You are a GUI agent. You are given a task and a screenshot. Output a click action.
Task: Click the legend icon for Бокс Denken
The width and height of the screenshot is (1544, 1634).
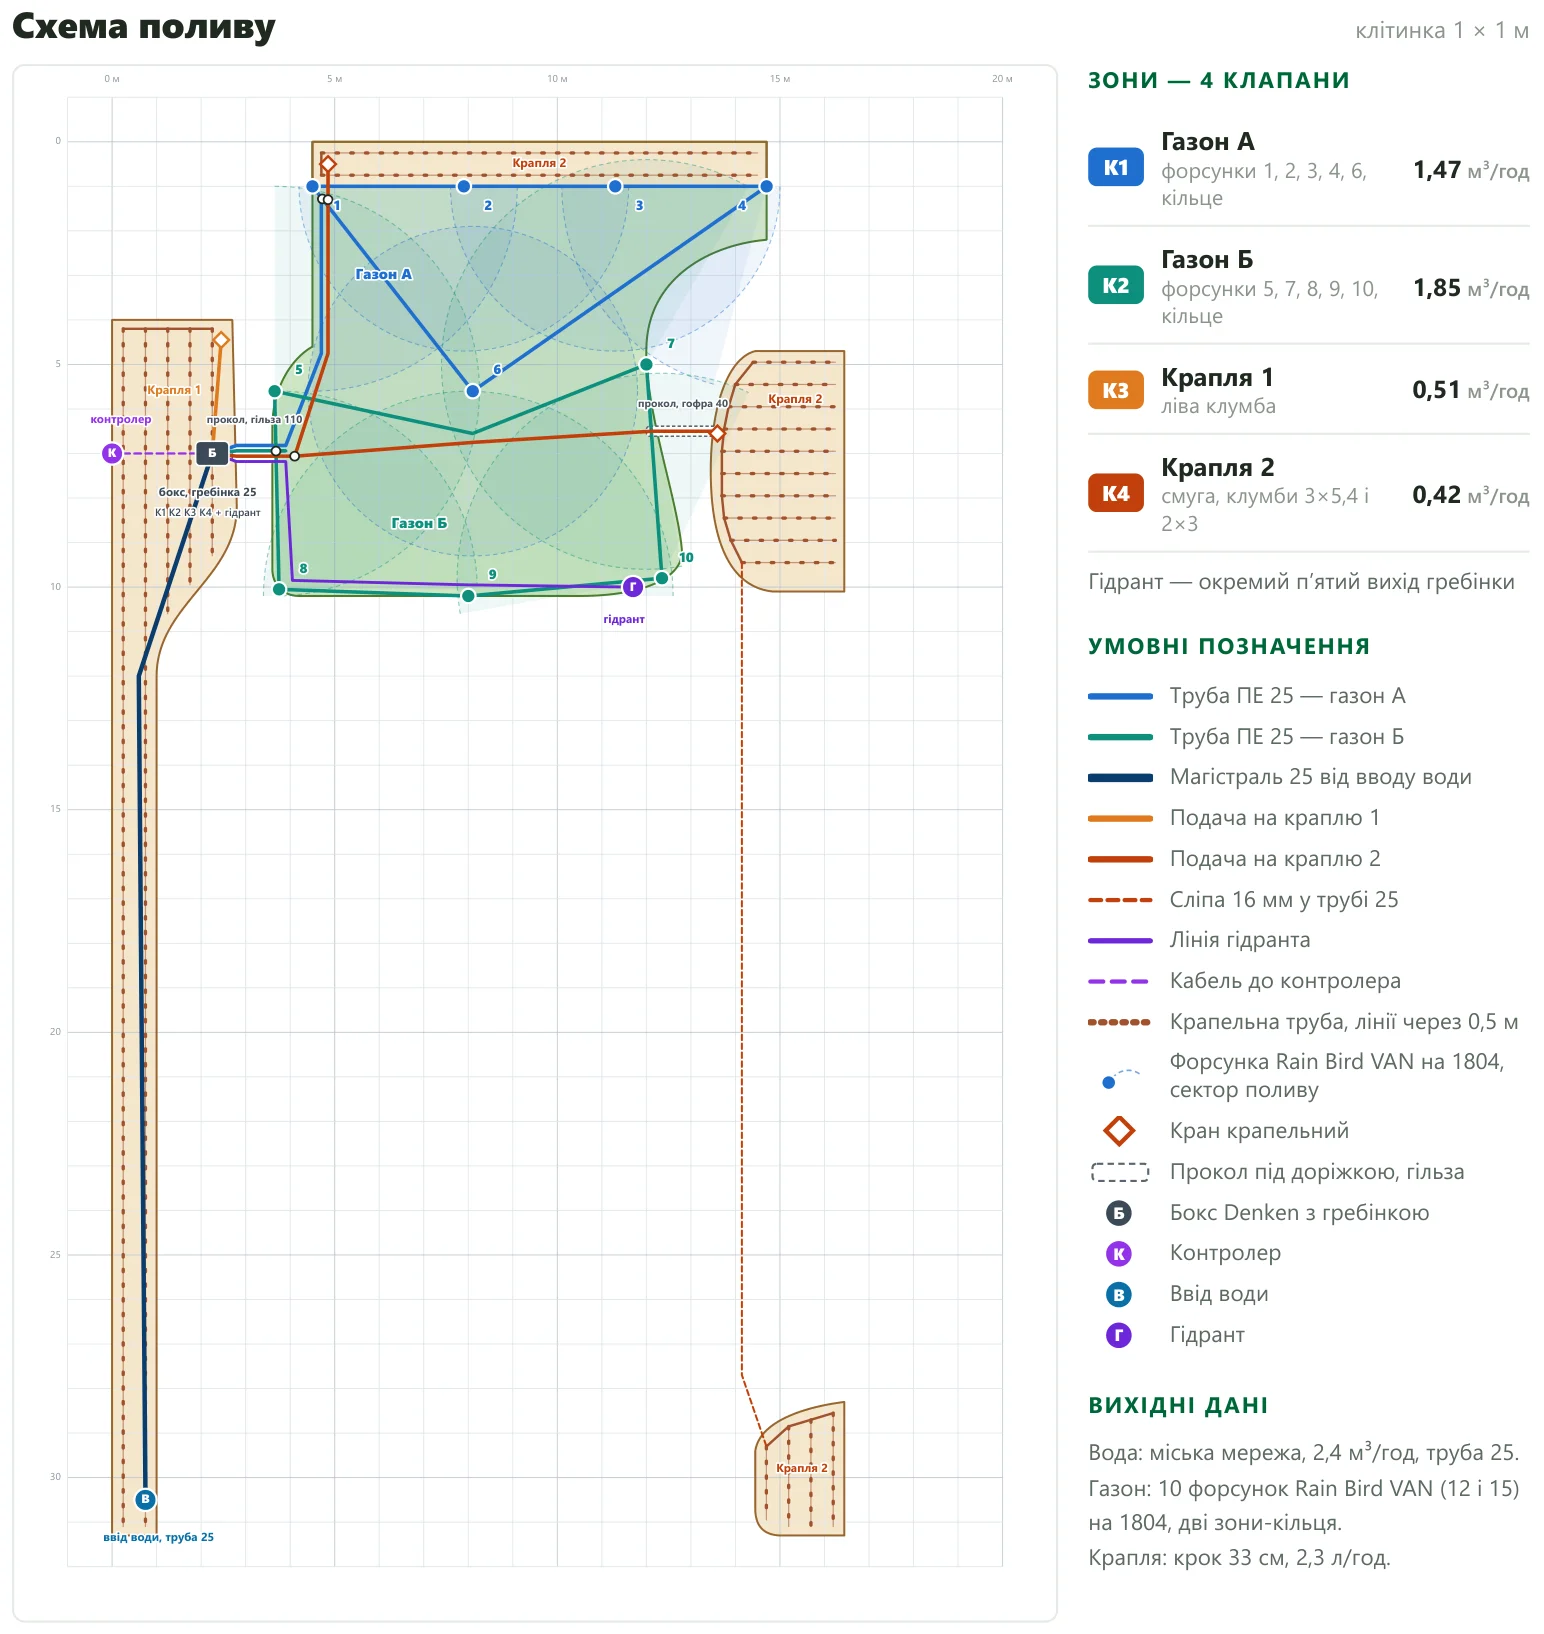coord(1119,1213)
